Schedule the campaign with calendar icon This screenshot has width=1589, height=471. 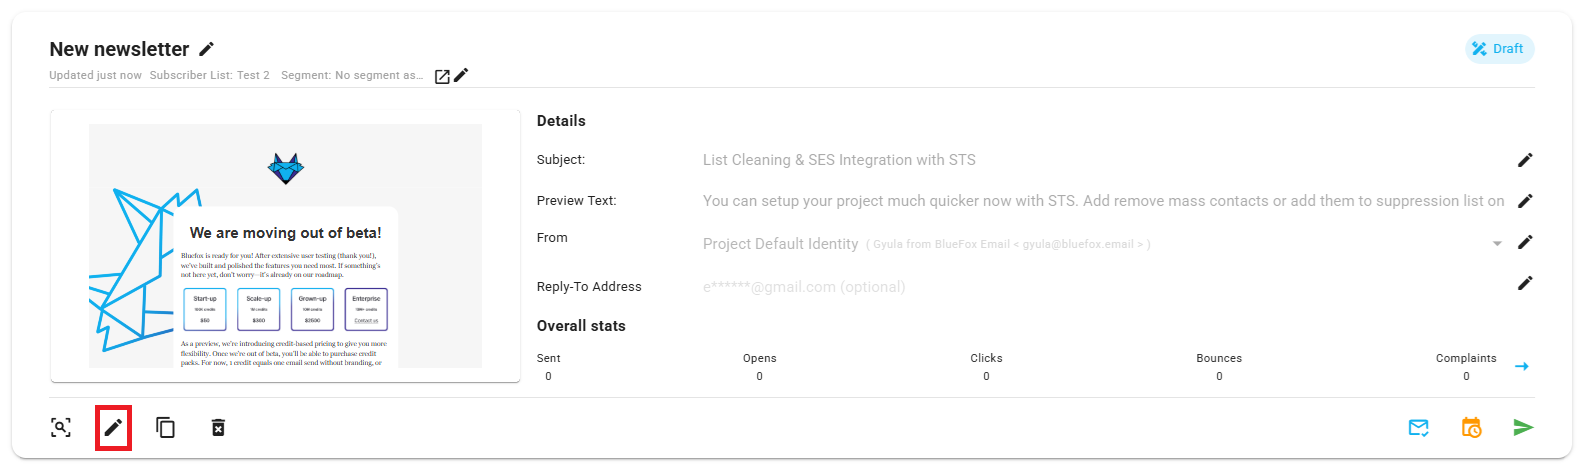(x=1471, y=428)
